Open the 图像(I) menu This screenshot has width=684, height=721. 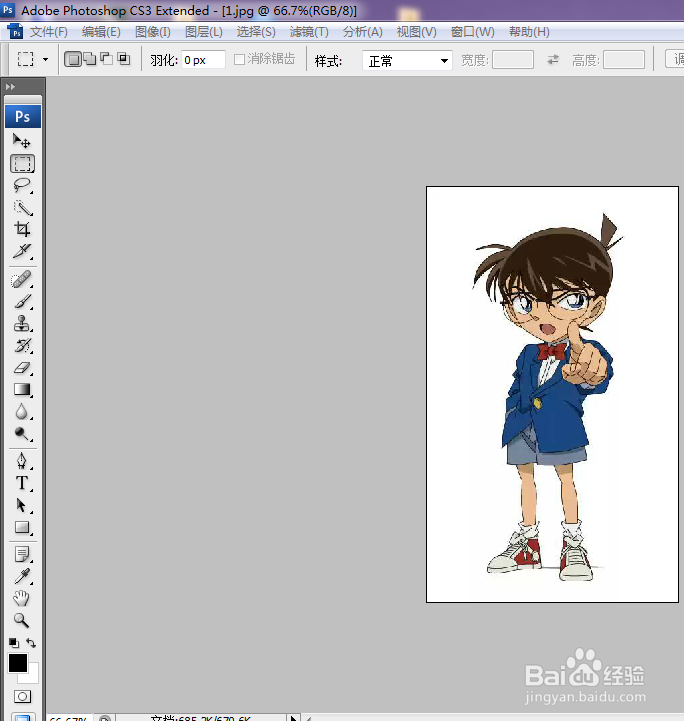[153, 32]
